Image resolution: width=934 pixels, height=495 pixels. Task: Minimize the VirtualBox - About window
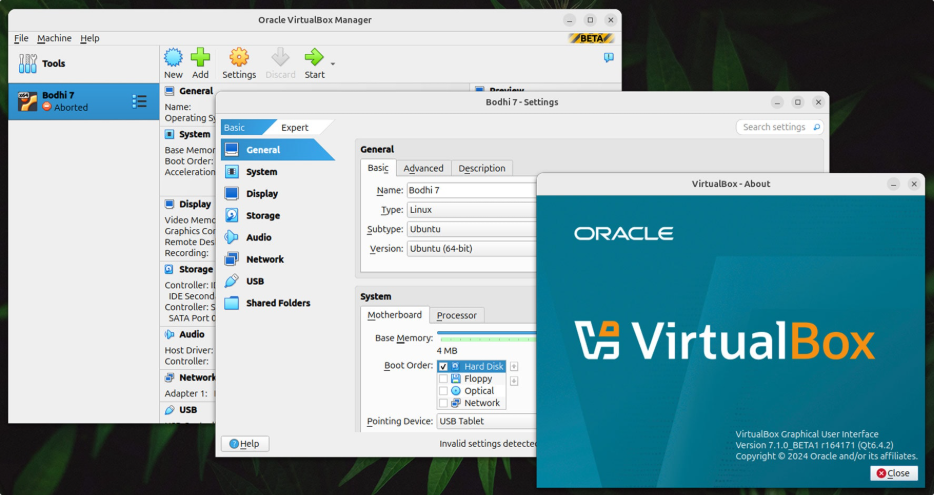click(893, 184)
